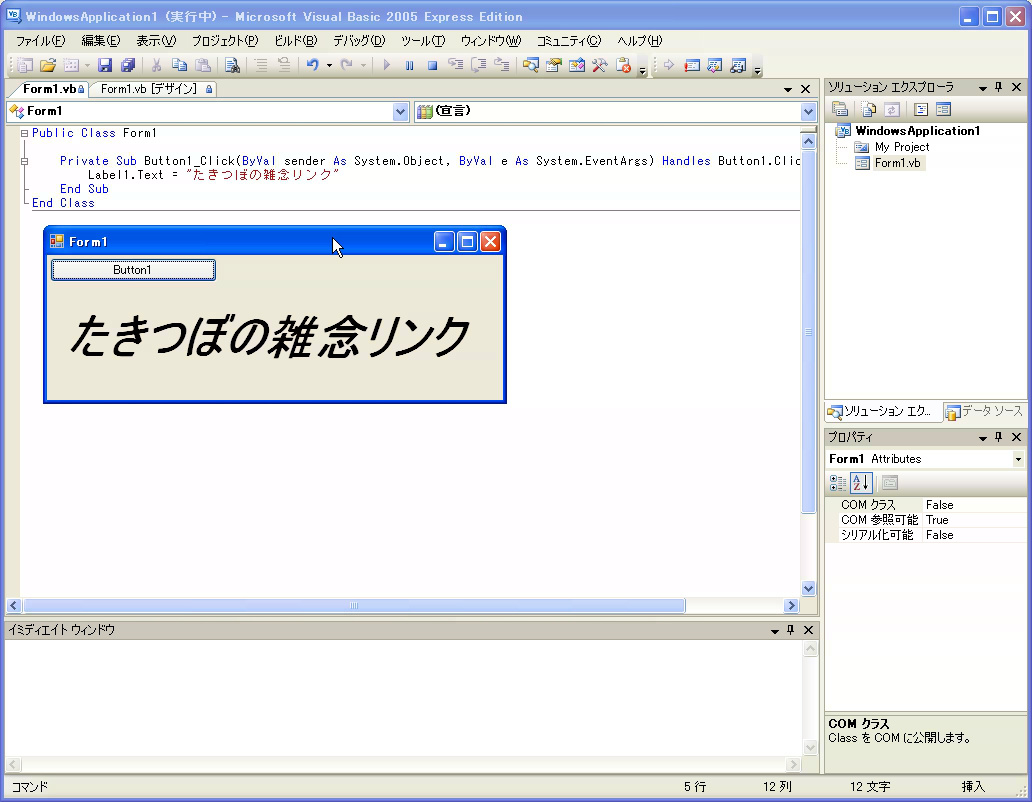The height and width of the screenshot is (802, 1032).
Task: Click the code editor horizontal scrollbar thumb
Action: click(x=354, y=605)
